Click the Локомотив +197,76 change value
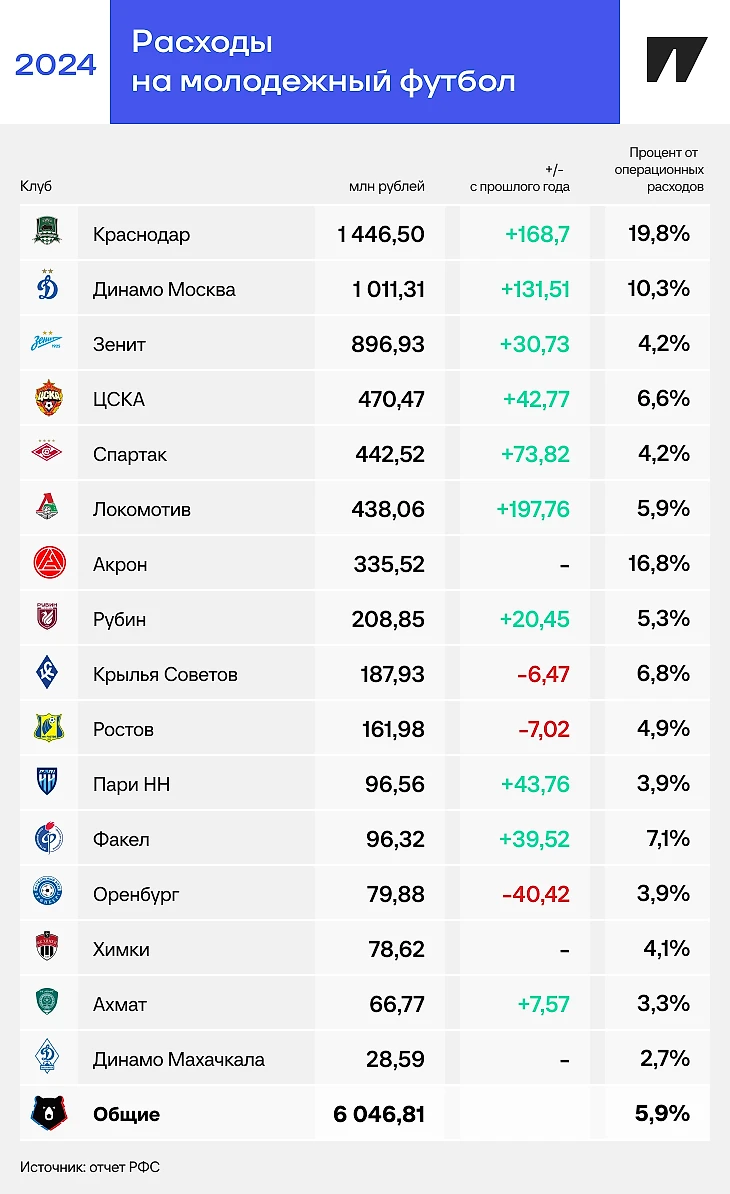The image size is (730, 1194). click(x=533, y=509)
